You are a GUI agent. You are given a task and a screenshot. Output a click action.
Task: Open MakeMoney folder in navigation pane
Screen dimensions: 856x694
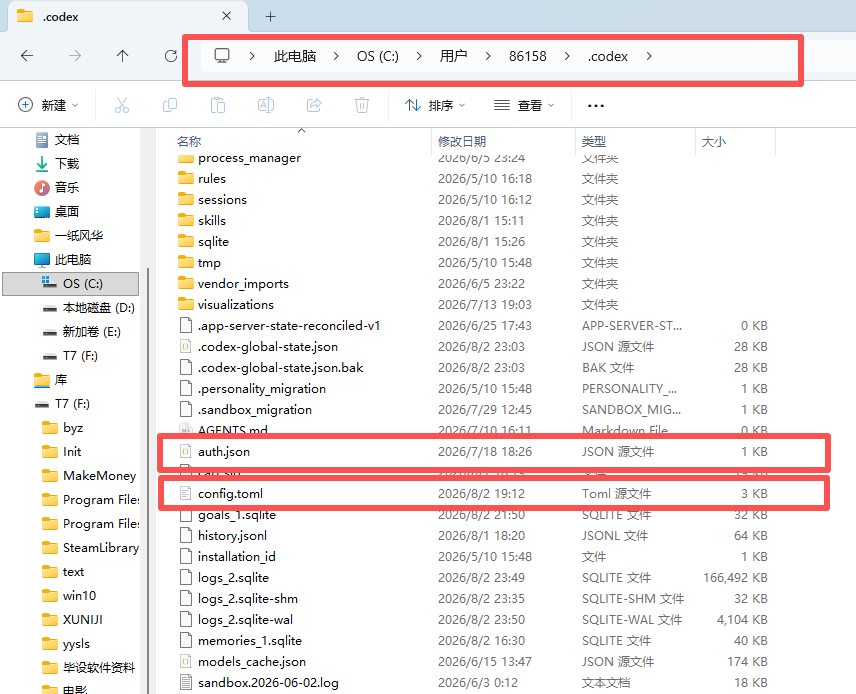click(x=90, y=476)
